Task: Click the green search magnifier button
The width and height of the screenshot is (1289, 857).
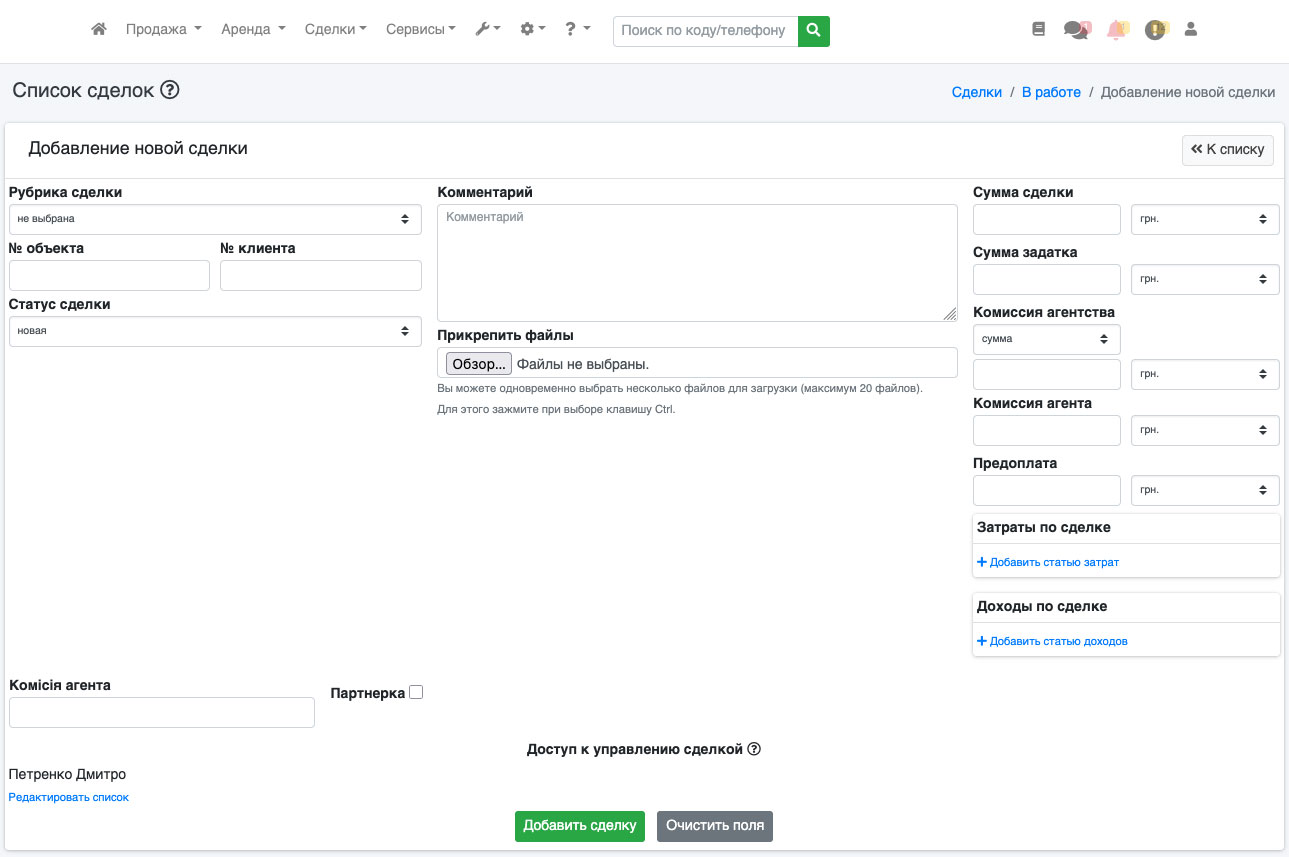Action: pyautogui.click(x=814, y=31)
